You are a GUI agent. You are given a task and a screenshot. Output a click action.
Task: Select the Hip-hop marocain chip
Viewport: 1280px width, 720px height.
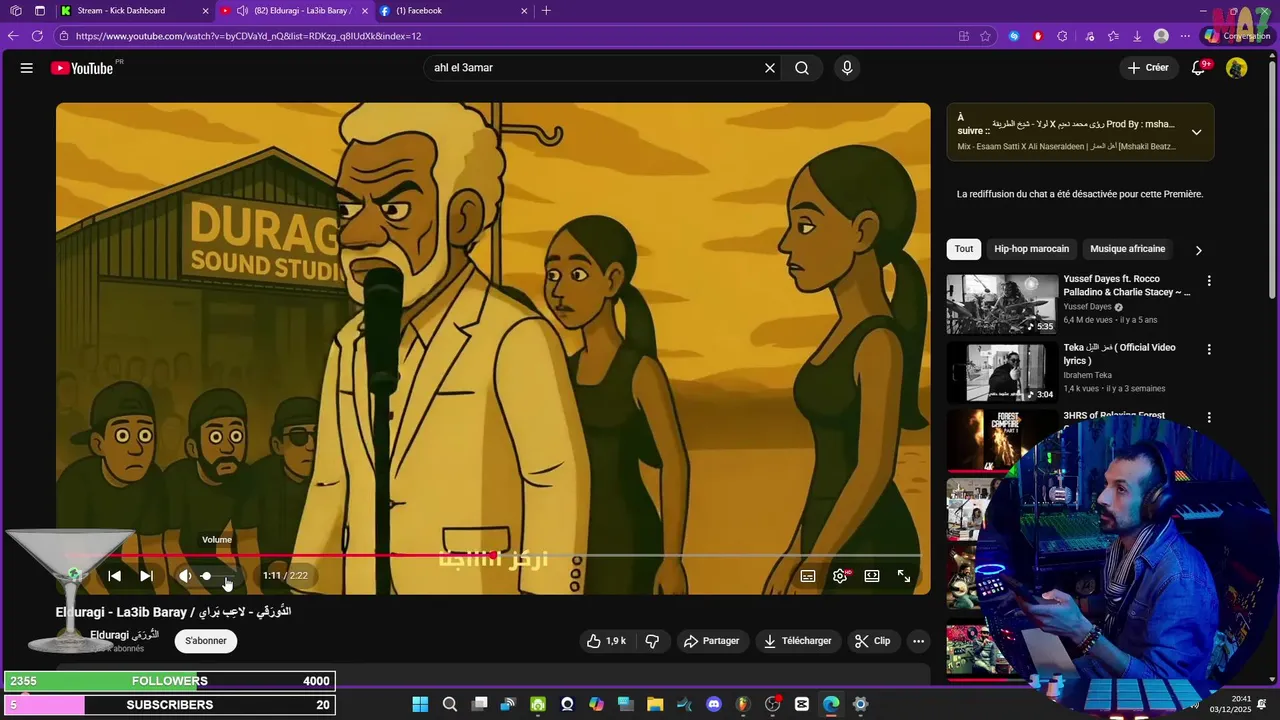pos(1031,249)
